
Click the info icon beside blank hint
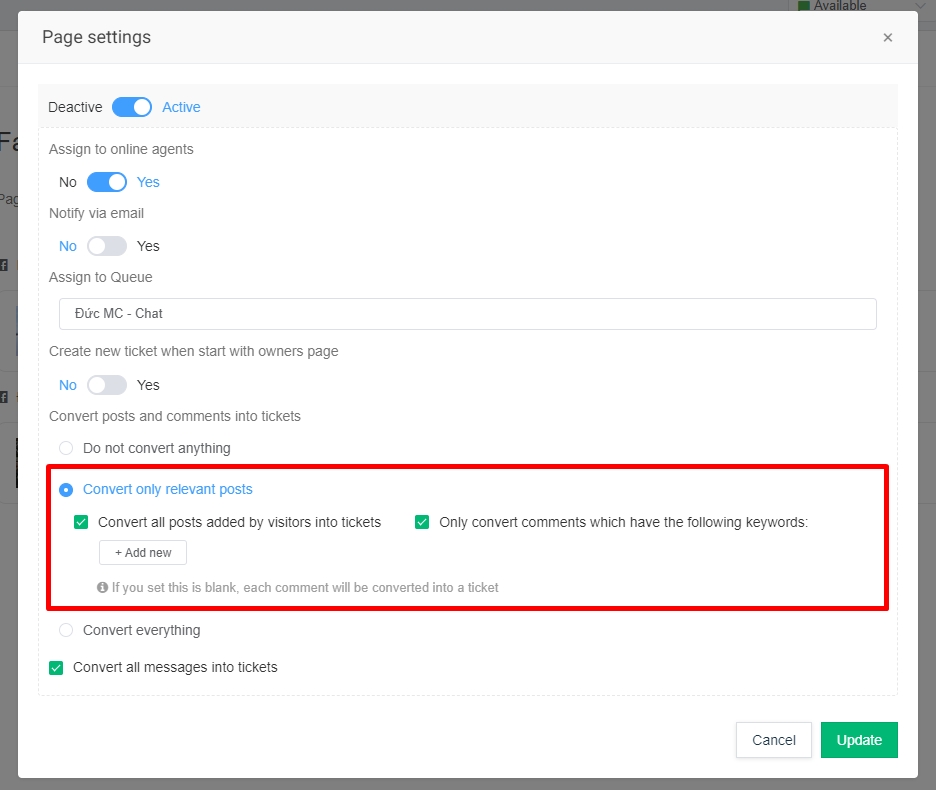(102, 588)
